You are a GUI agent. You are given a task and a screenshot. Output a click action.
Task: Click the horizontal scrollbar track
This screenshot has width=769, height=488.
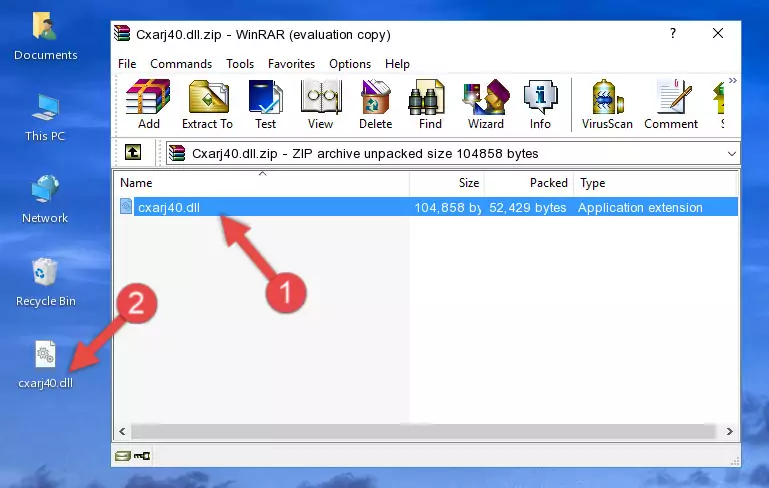coord(425,431)
